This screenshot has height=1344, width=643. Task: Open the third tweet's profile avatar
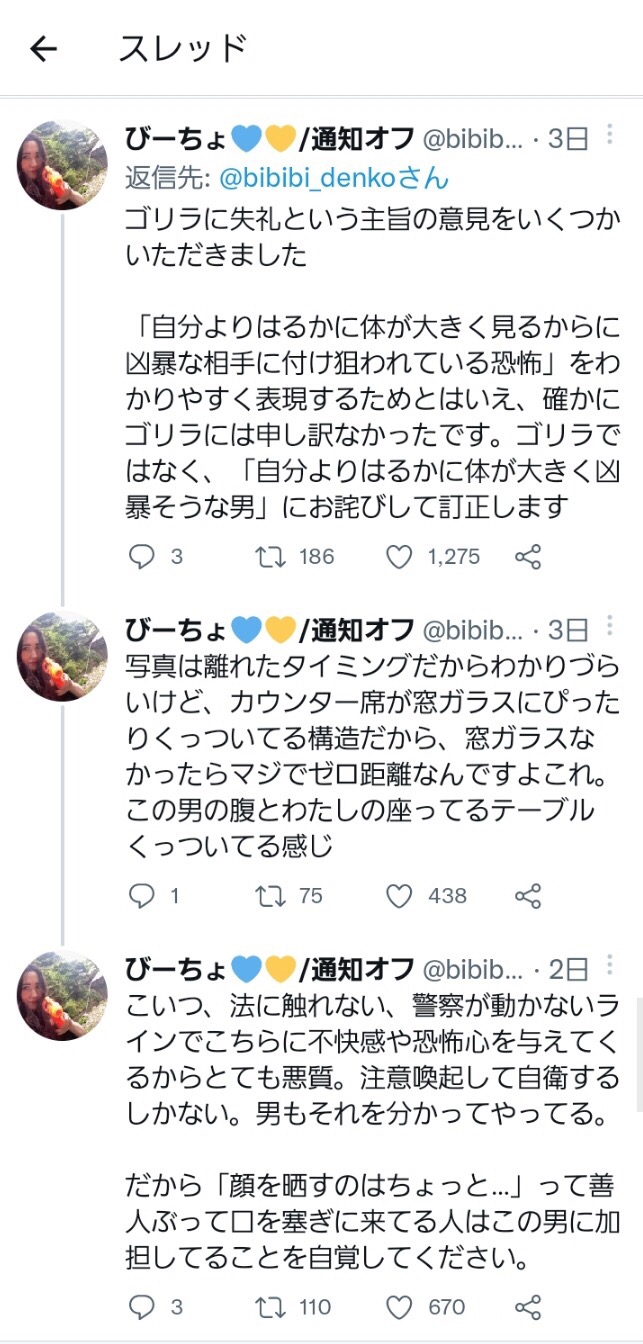tap(62, 994)
